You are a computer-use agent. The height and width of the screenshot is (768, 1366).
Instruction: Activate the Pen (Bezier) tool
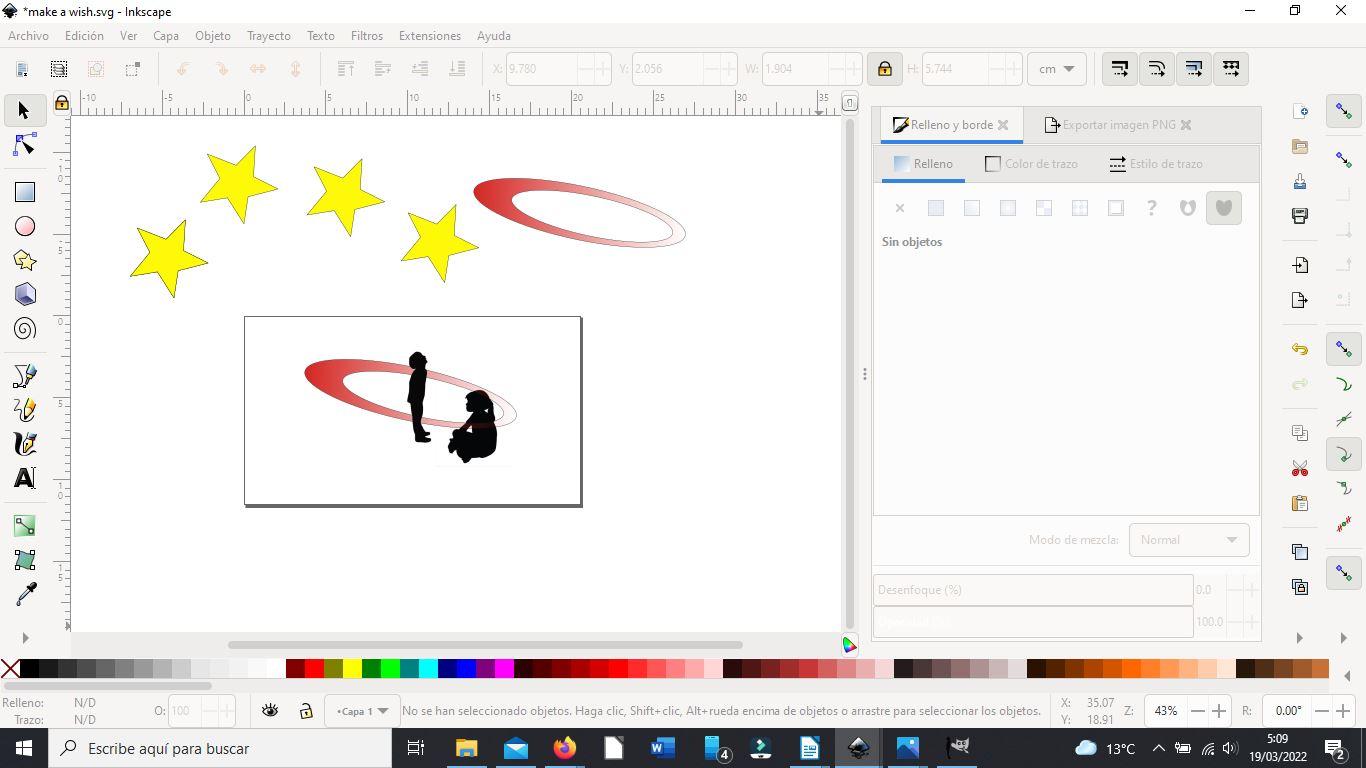pos(24,376)
